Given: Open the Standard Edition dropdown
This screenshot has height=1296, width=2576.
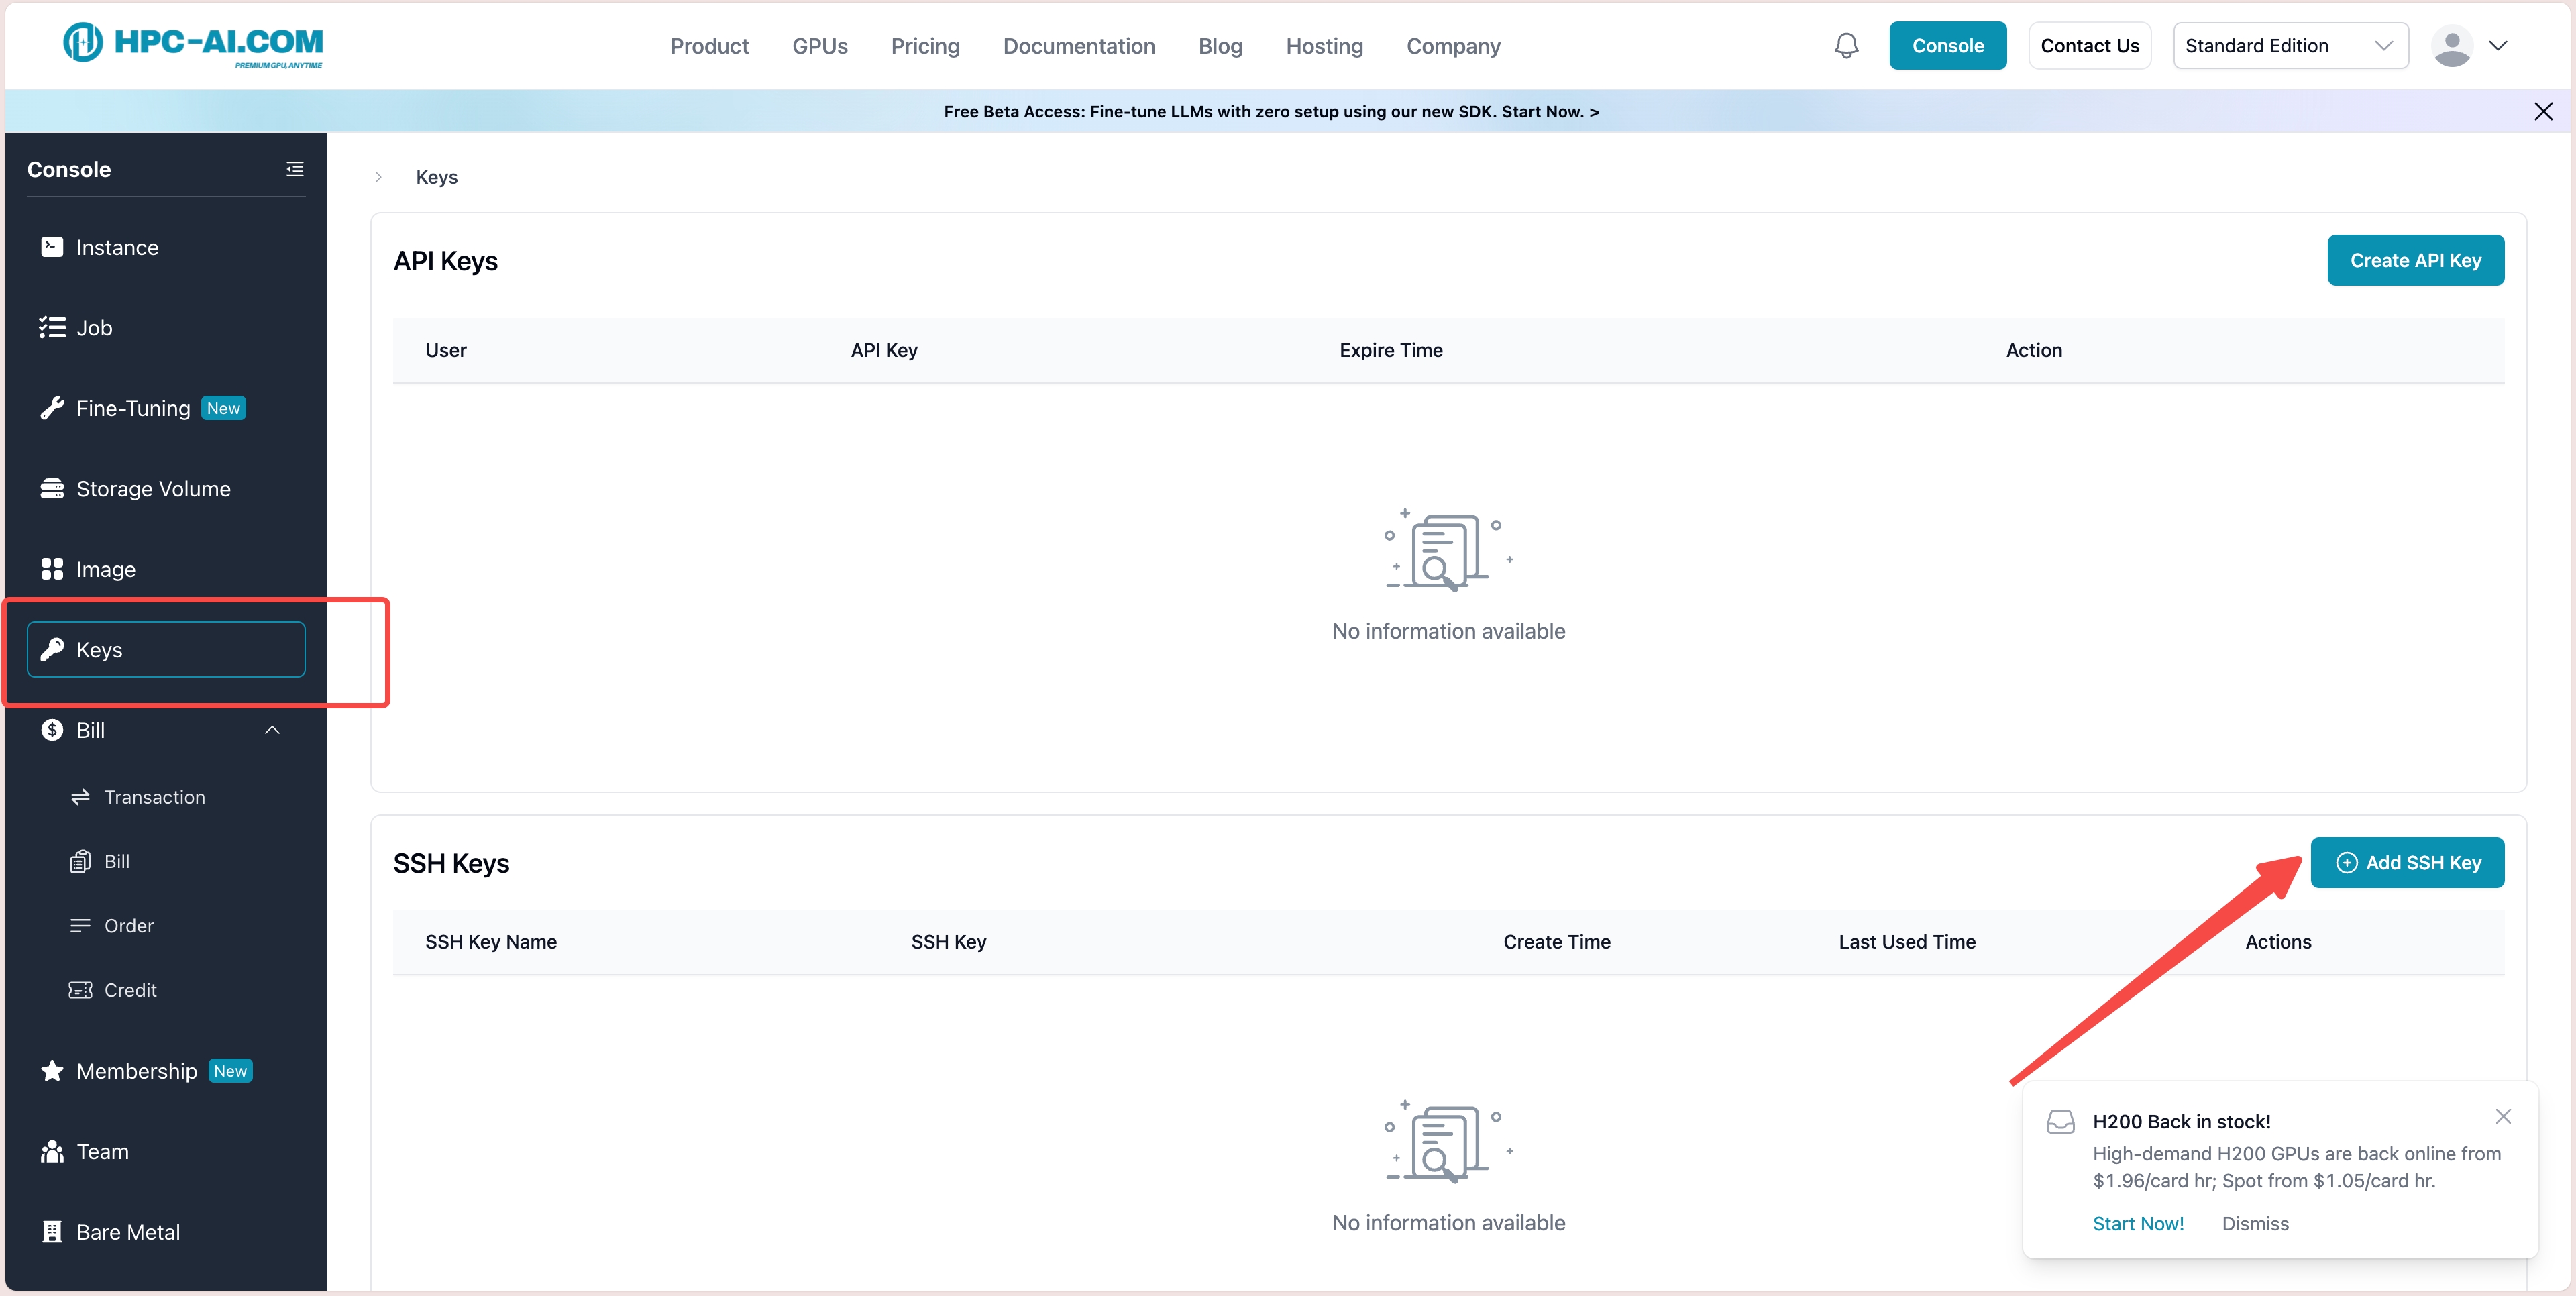Looking at the screenshot, I should pyautogui.click(x=2289, y=46).
